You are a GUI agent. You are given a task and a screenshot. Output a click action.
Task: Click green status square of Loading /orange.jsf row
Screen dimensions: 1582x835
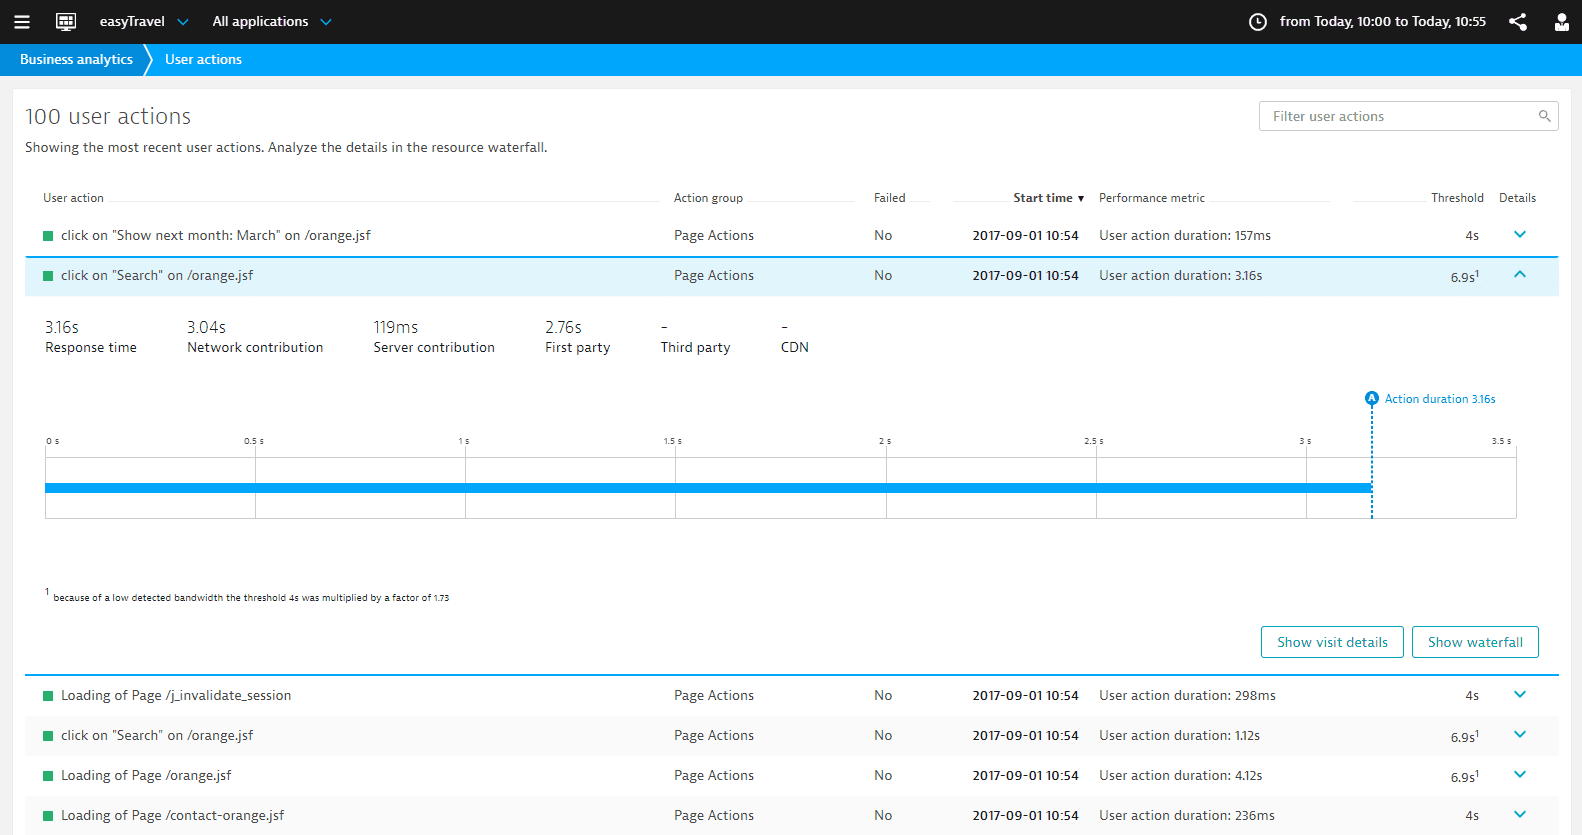tap(48, 776)
